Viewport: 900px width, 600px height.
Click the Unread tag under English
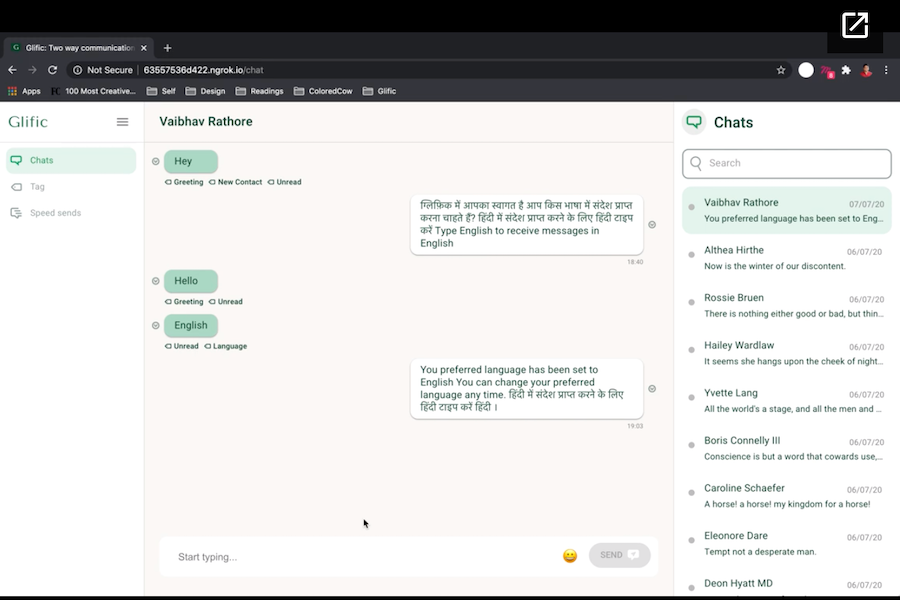pyautogui.click(x=181, y=346)
